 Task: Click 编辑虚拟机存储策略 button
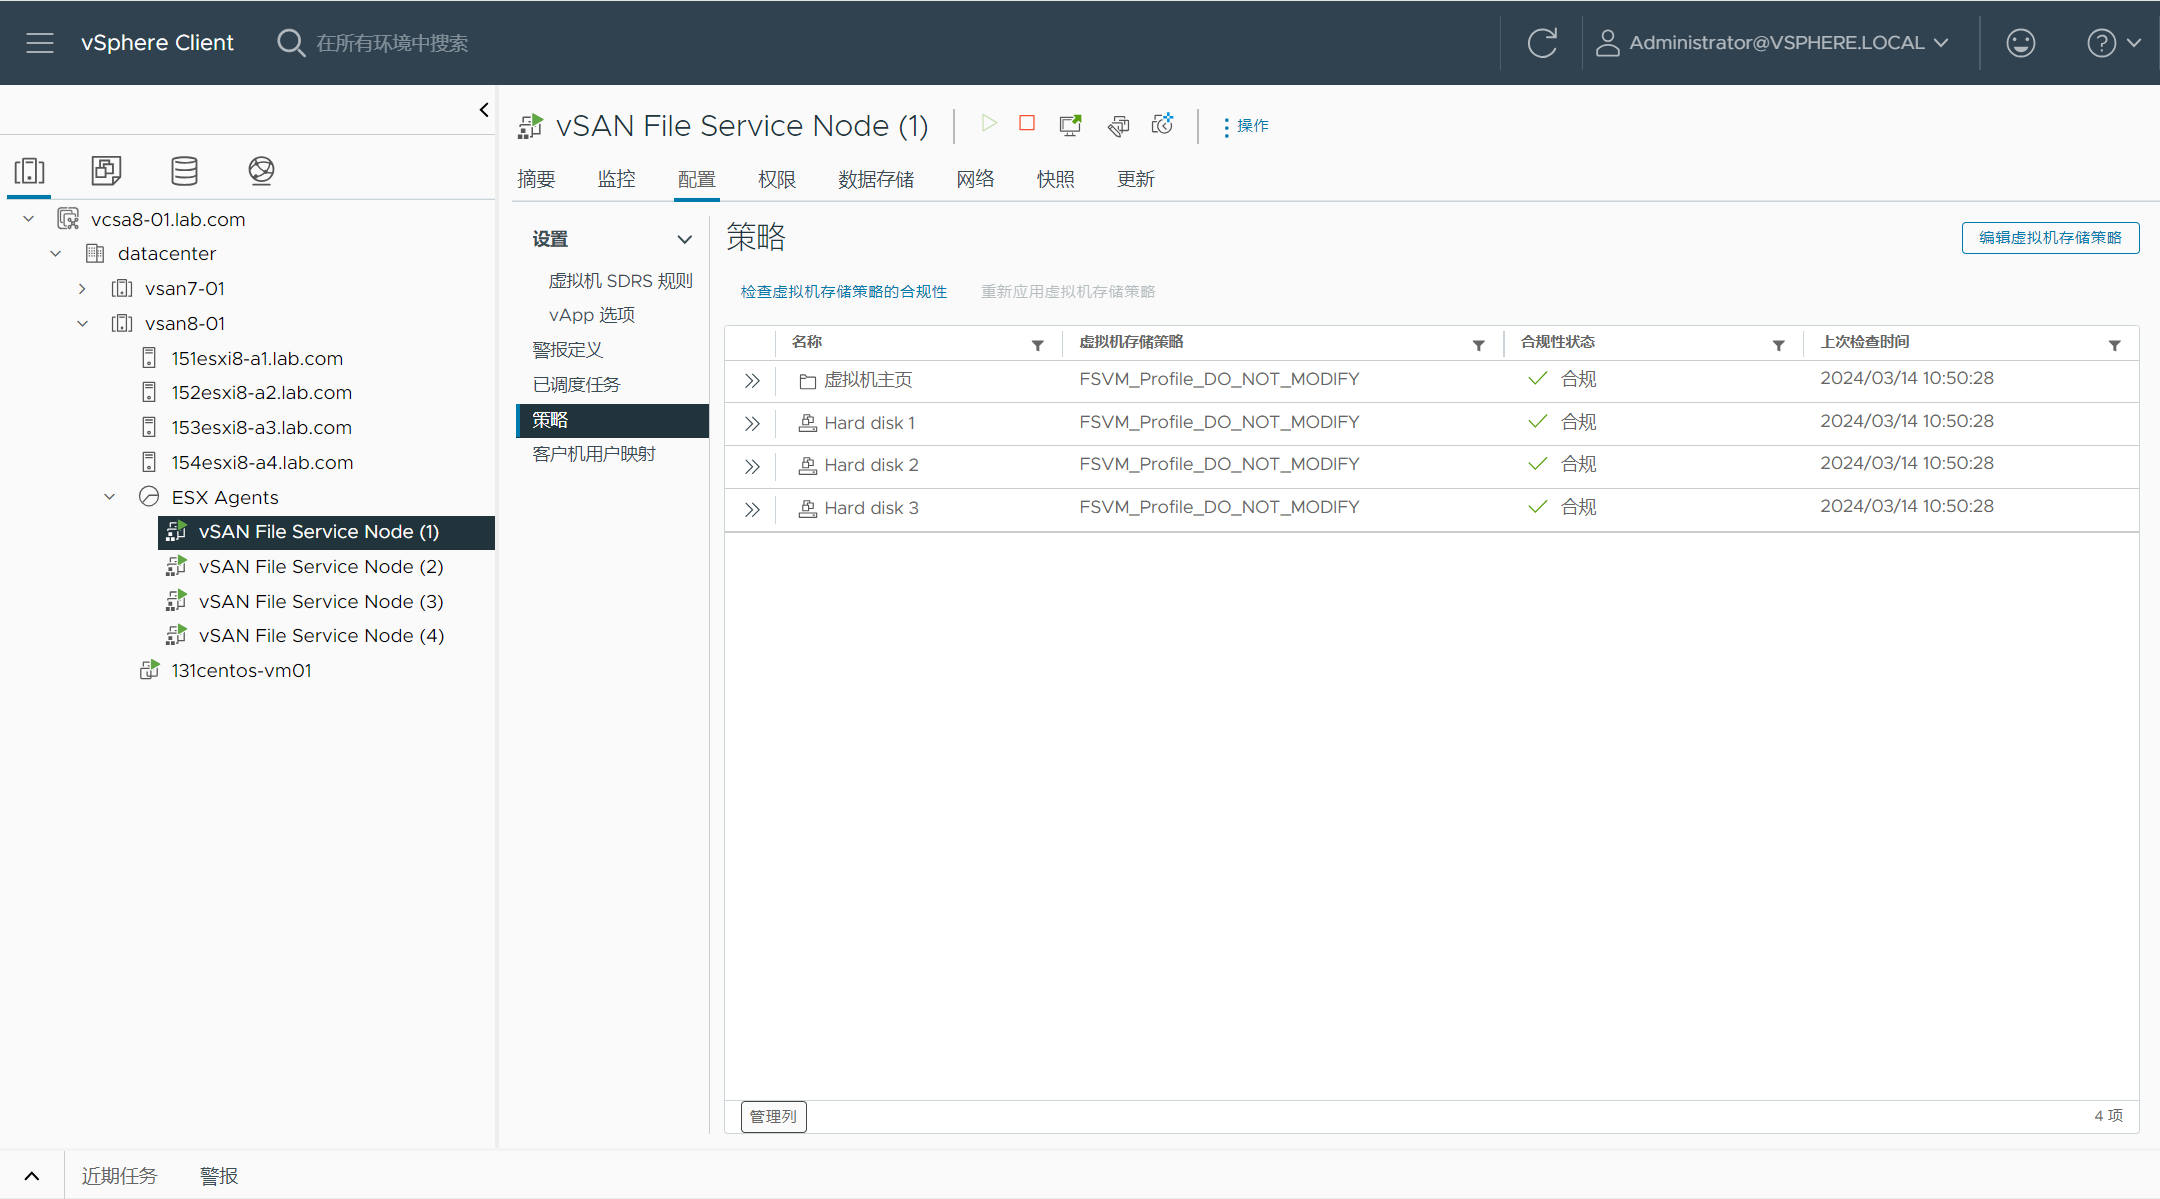[x=2050, y=238]
